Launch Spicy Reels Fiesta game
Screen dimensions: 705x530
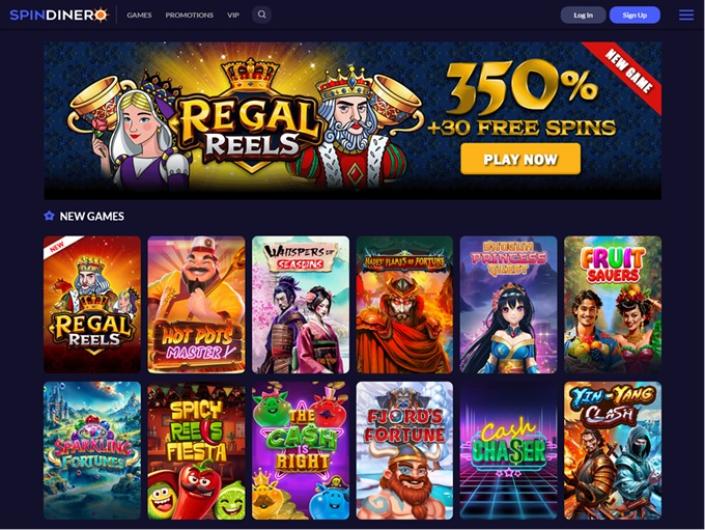click(196, 450)
